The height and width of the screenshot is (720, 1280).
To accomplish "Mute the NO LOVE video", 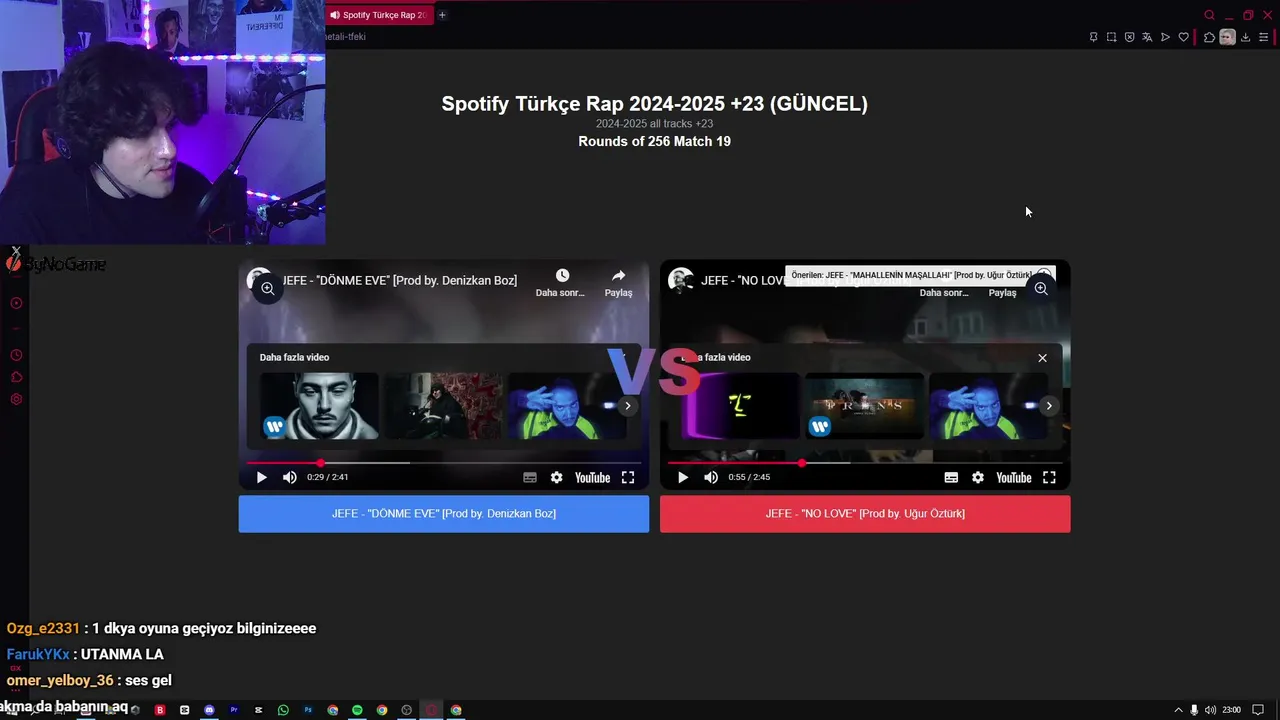I will (710, 478).
